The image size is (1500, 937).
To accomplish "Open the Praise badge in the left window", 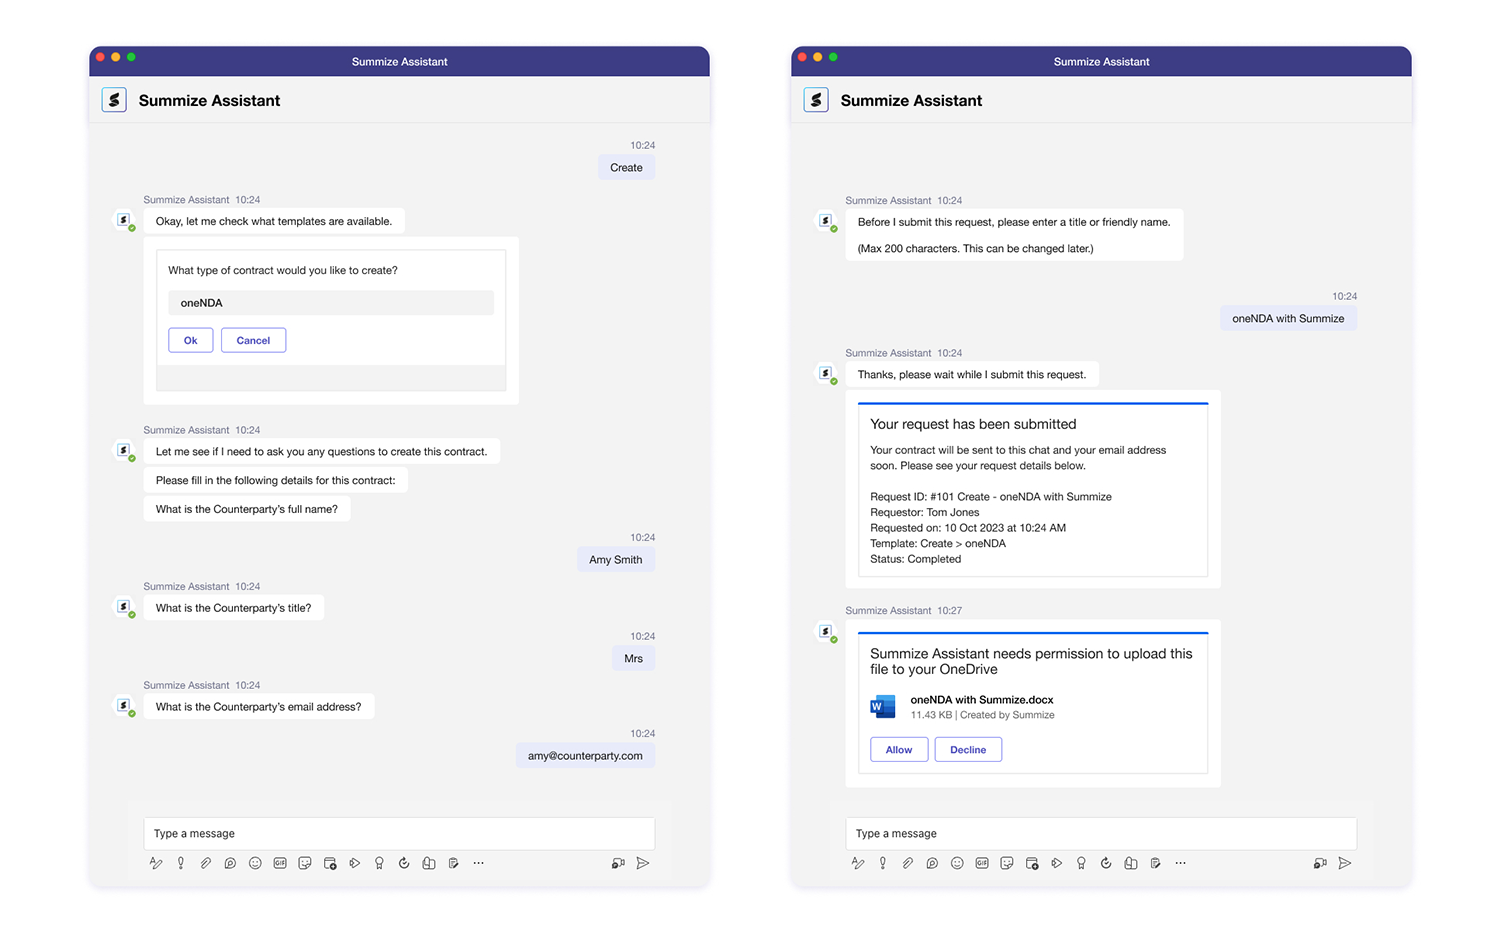I will 379,863.
